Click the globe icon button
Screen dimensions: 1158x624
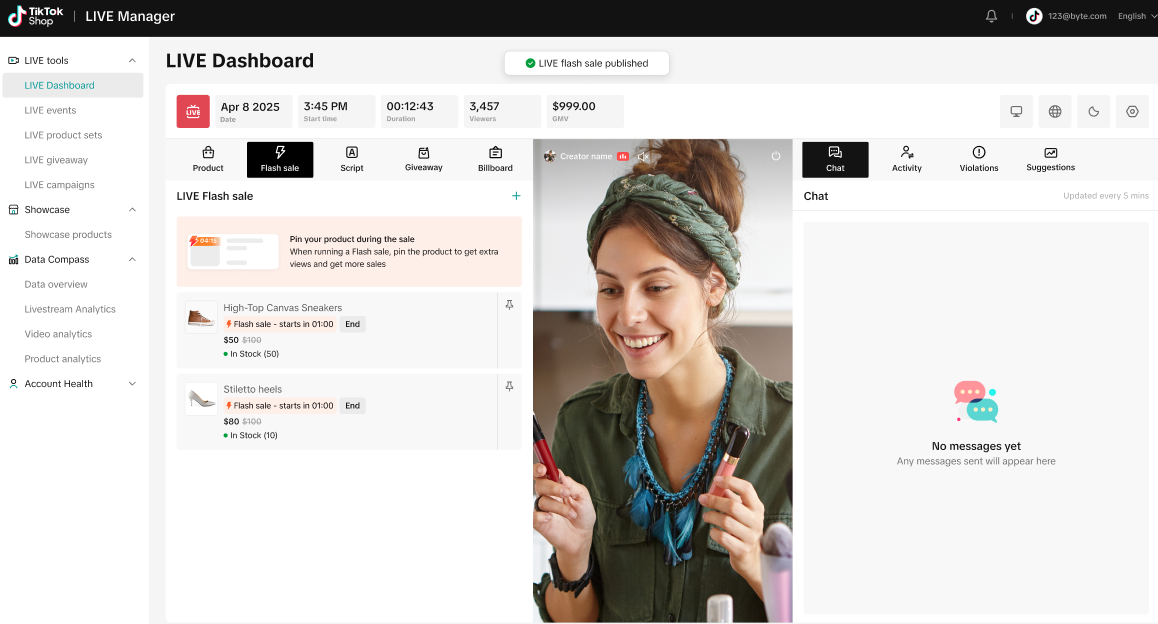[x=1055, y=112]
